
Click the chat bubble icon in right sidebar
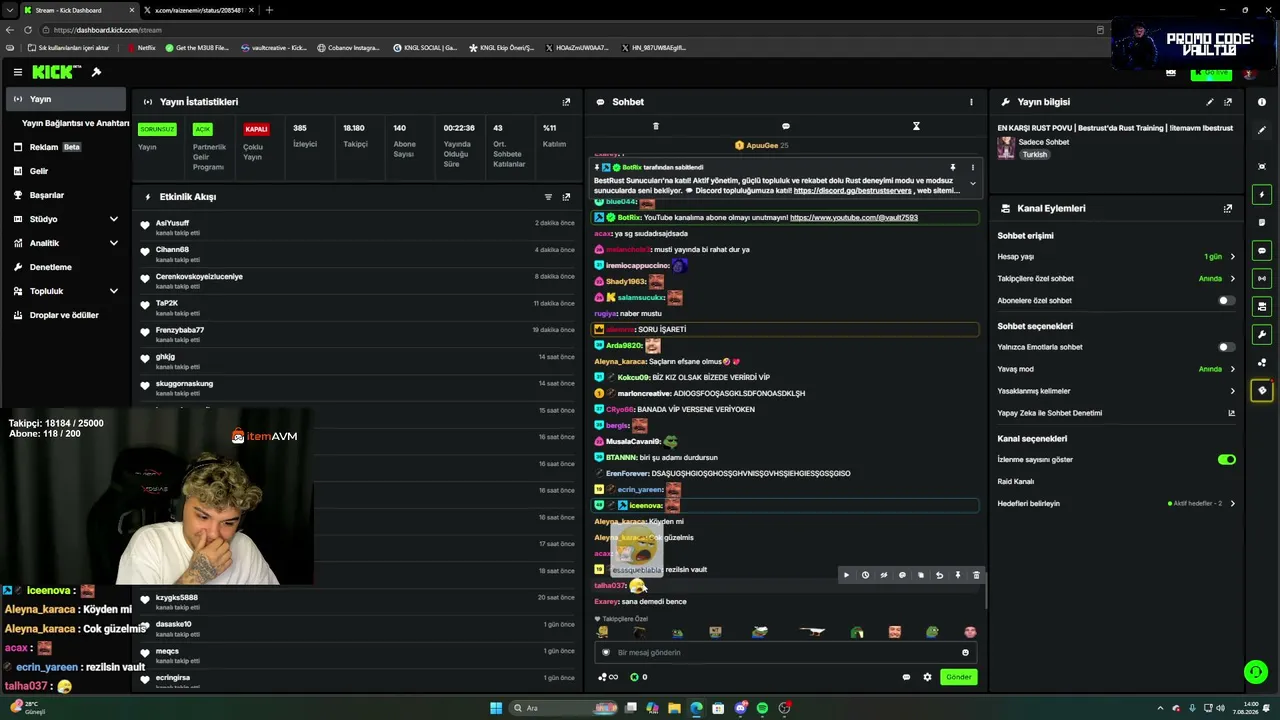1262,250
